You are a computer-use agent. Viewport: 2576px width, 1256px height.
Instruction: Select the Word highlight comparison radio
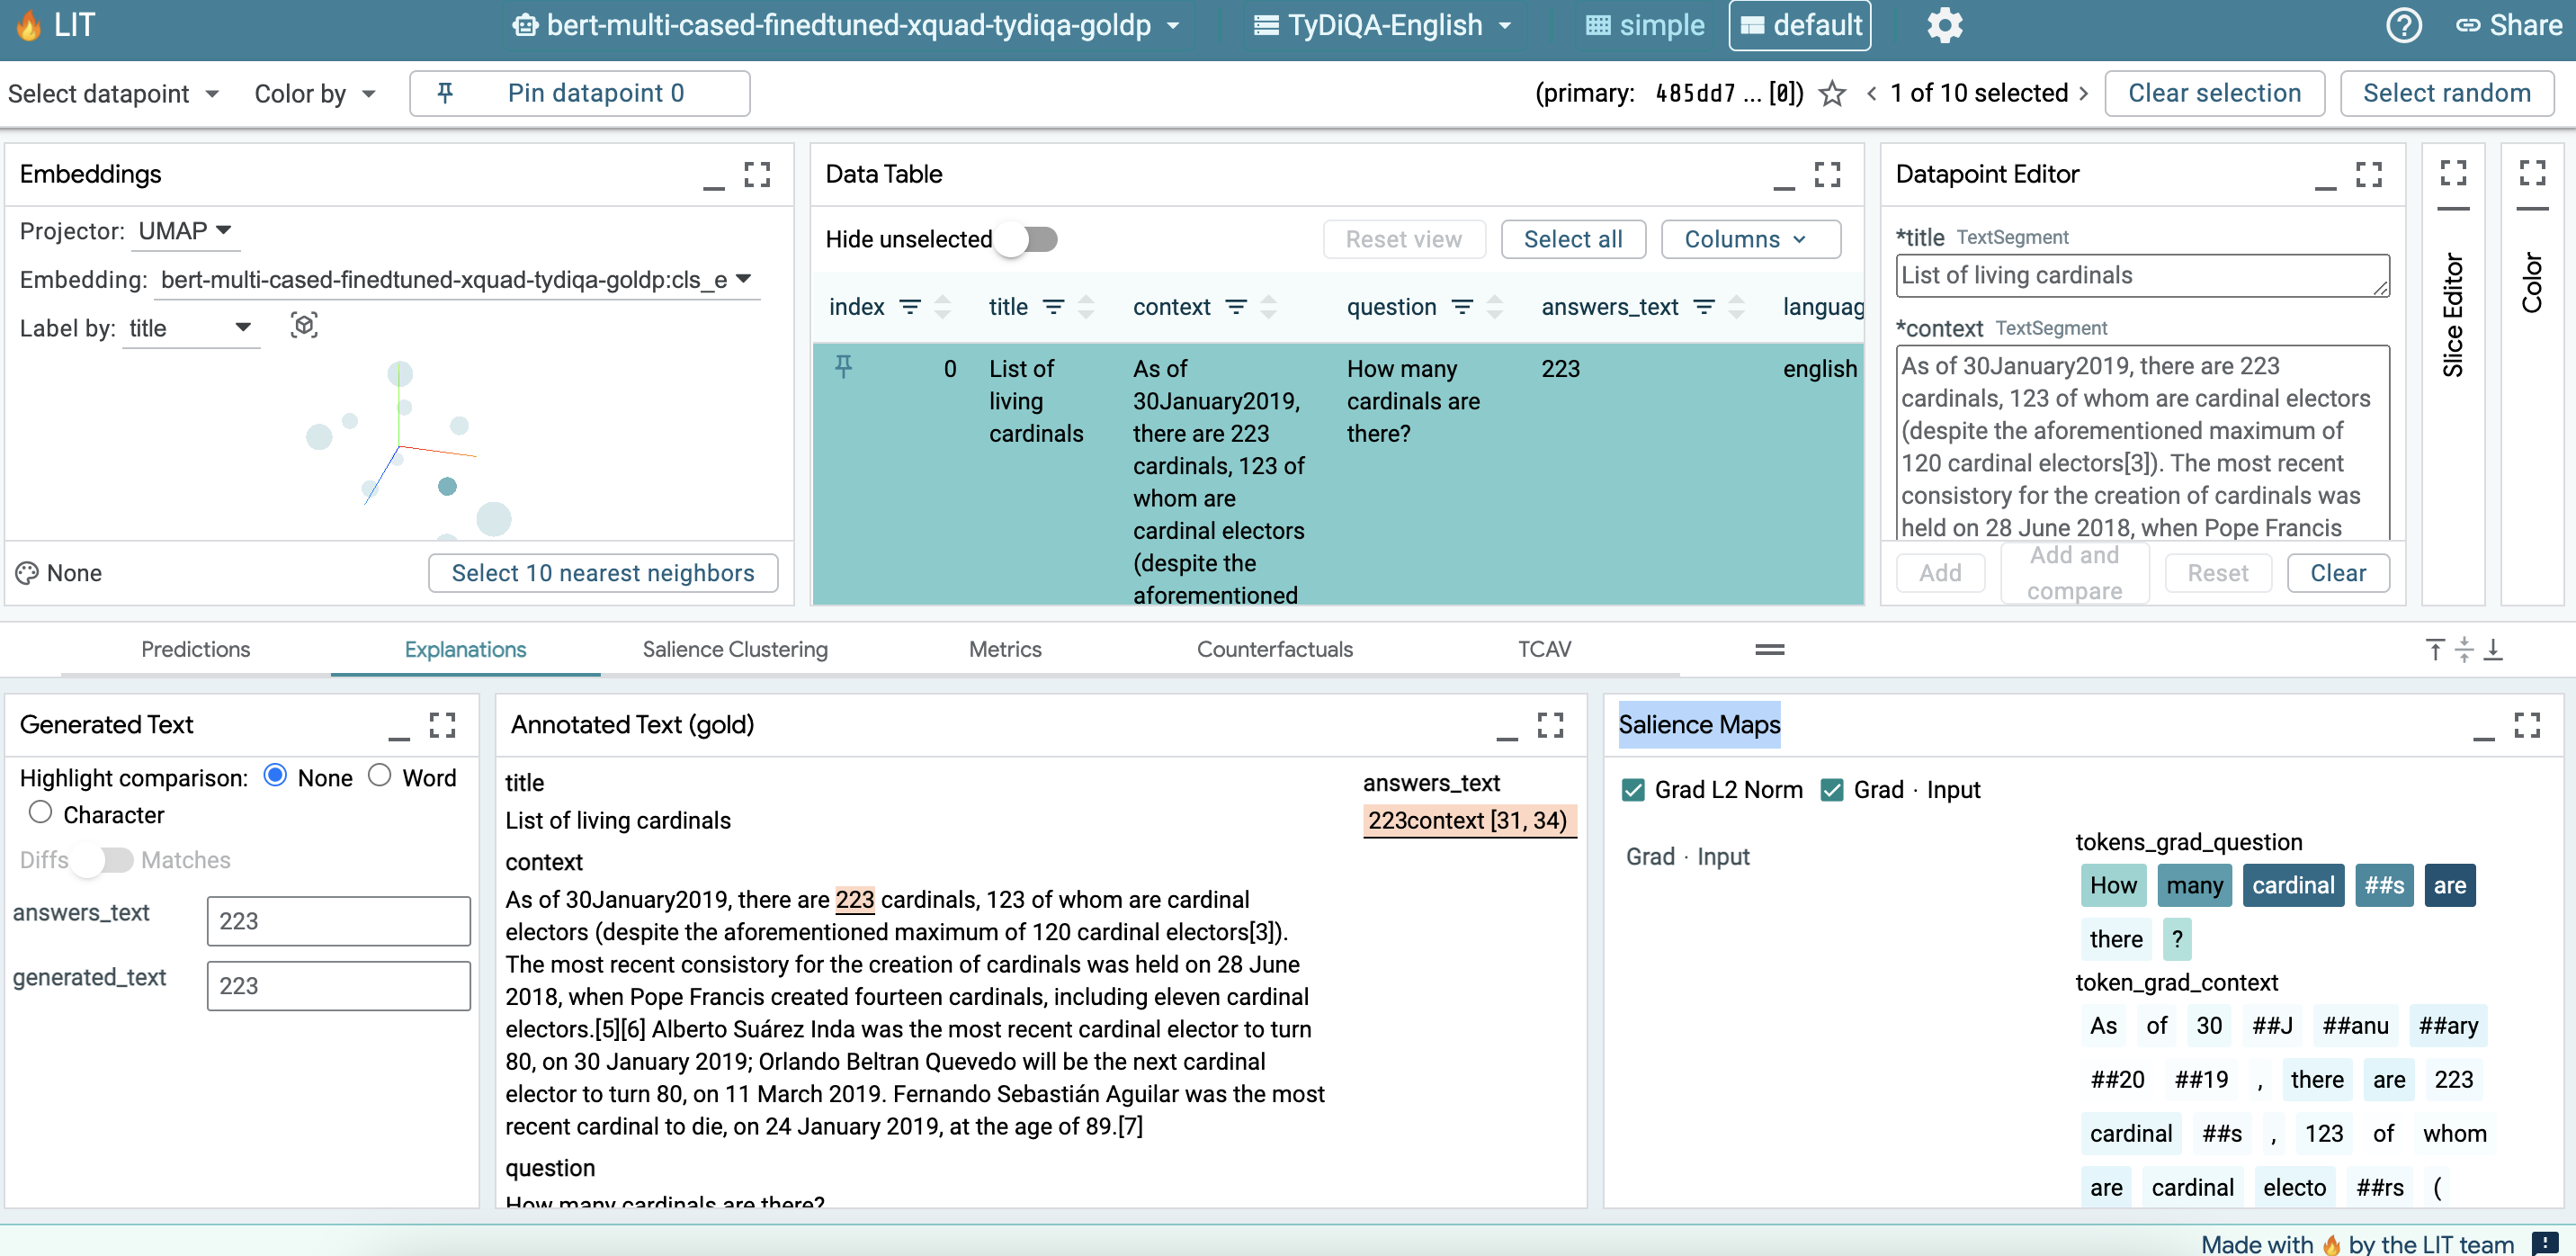pos(380,776)
